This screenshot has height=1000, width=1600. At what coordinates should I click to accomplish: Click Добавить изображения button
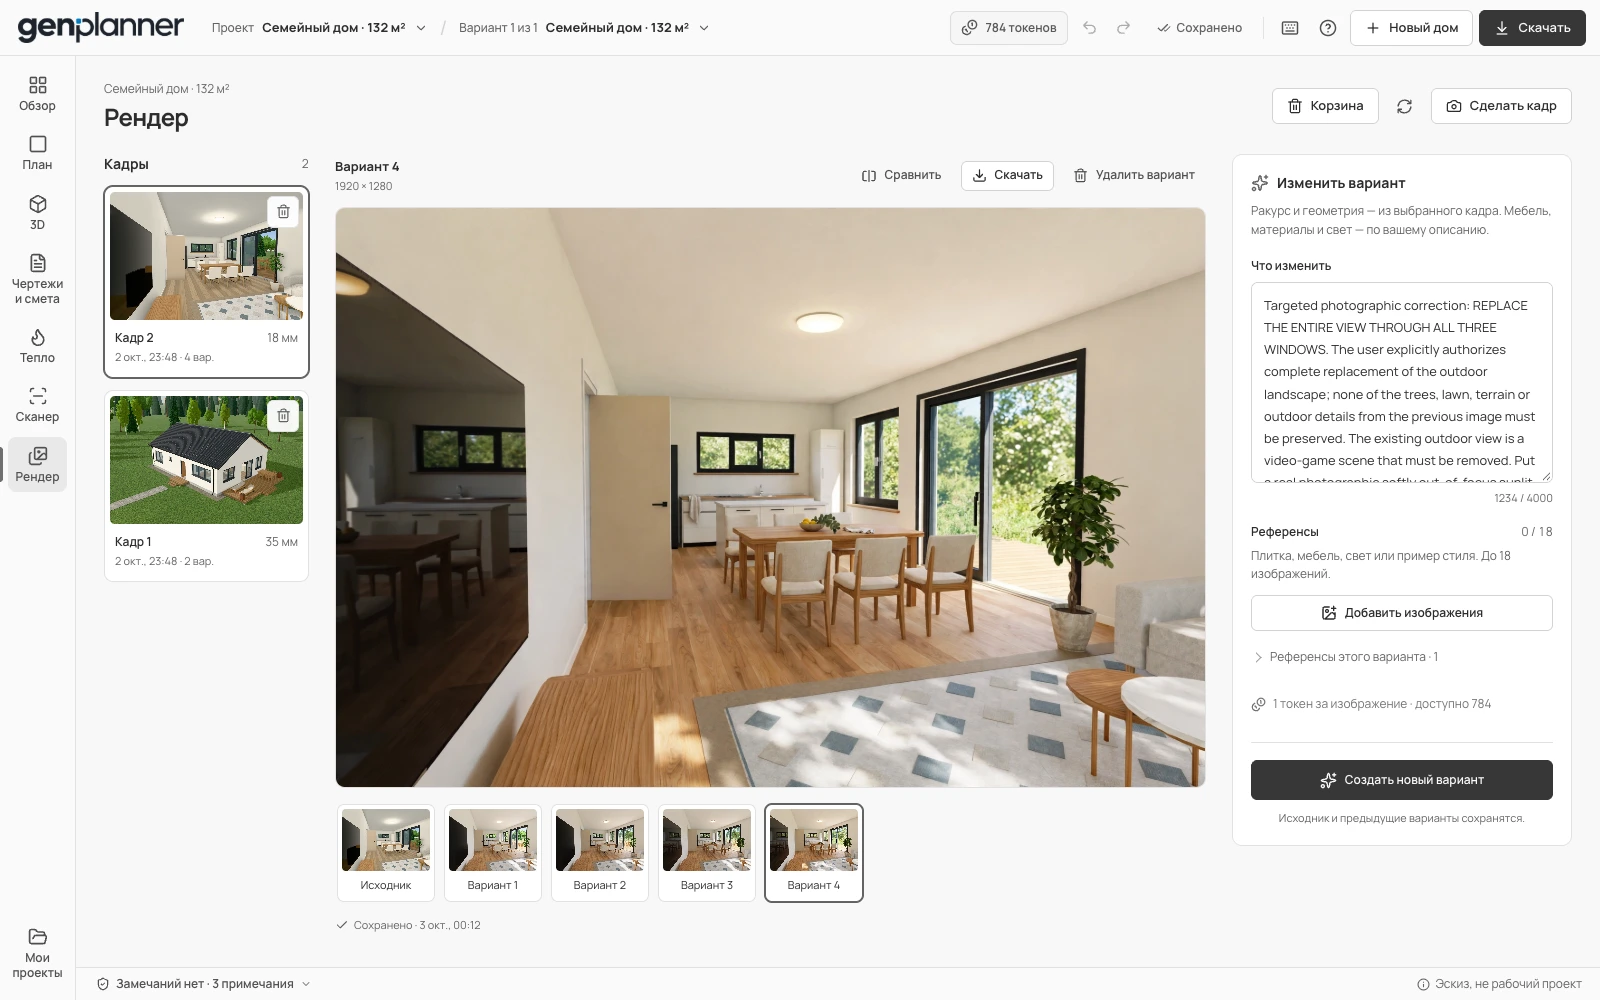1402,613
